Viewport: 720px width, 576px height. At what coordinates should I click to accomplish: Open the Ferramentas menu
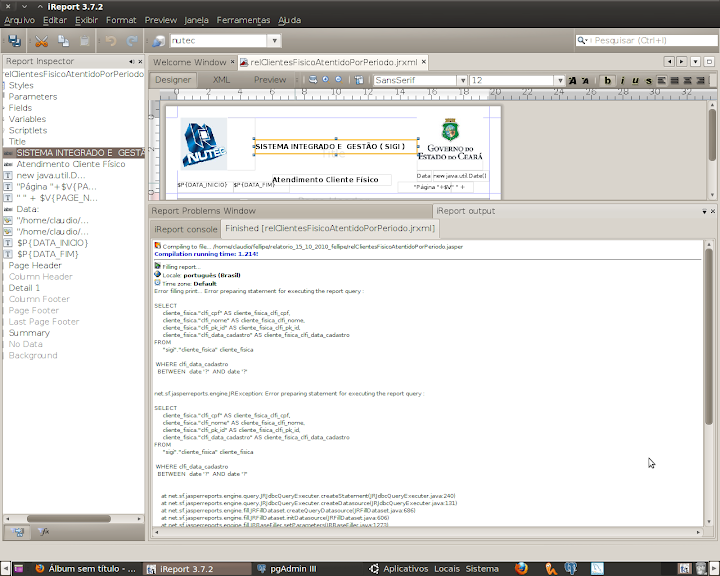[x=244, y=19]
